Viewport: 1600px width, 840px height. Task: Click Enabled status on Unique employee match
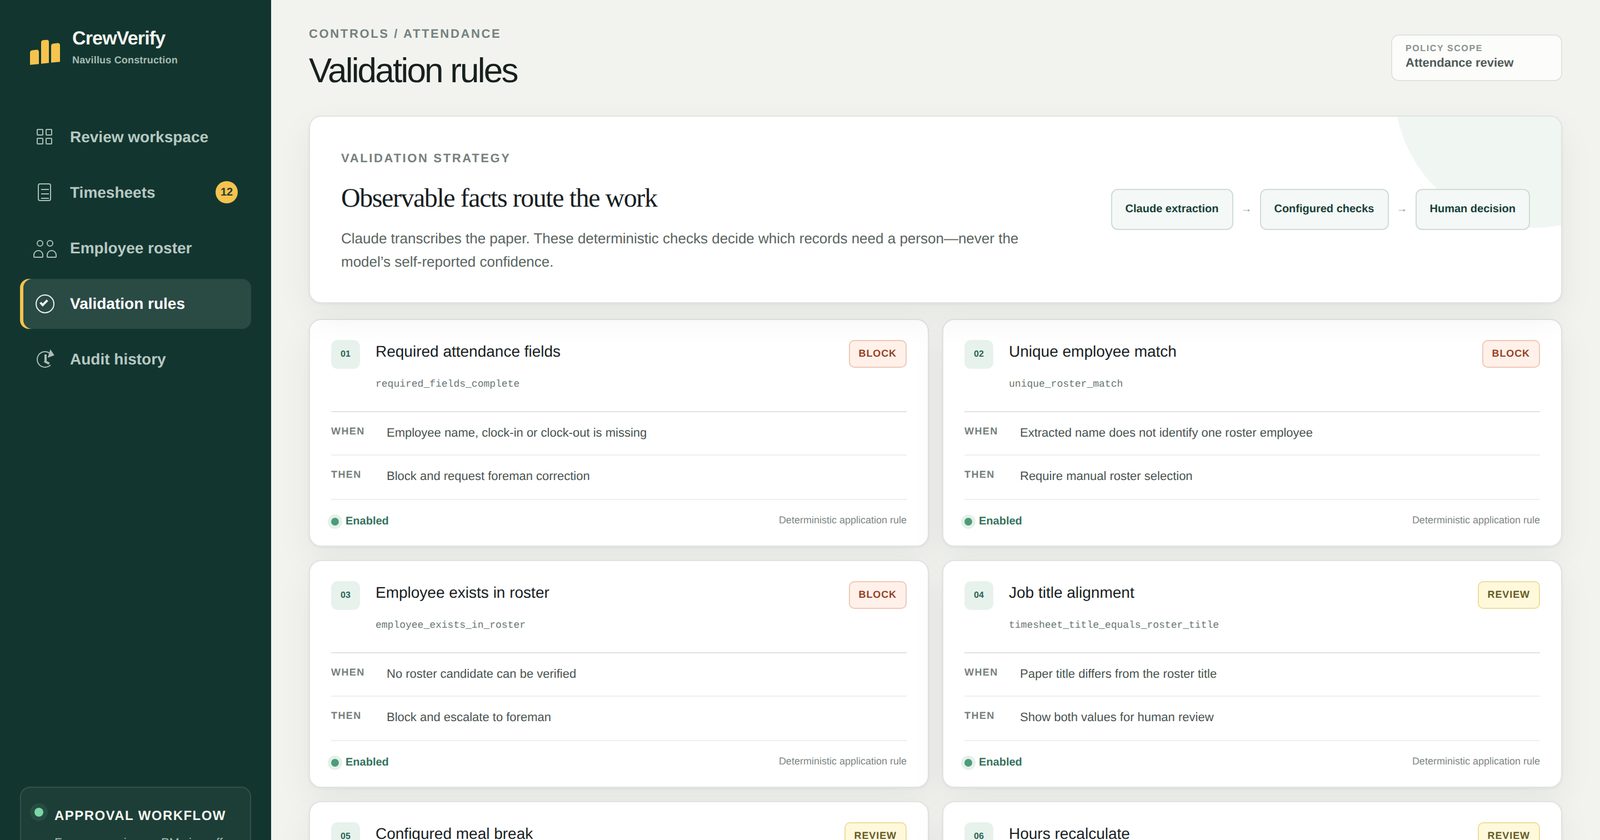[x=992, y=521]
